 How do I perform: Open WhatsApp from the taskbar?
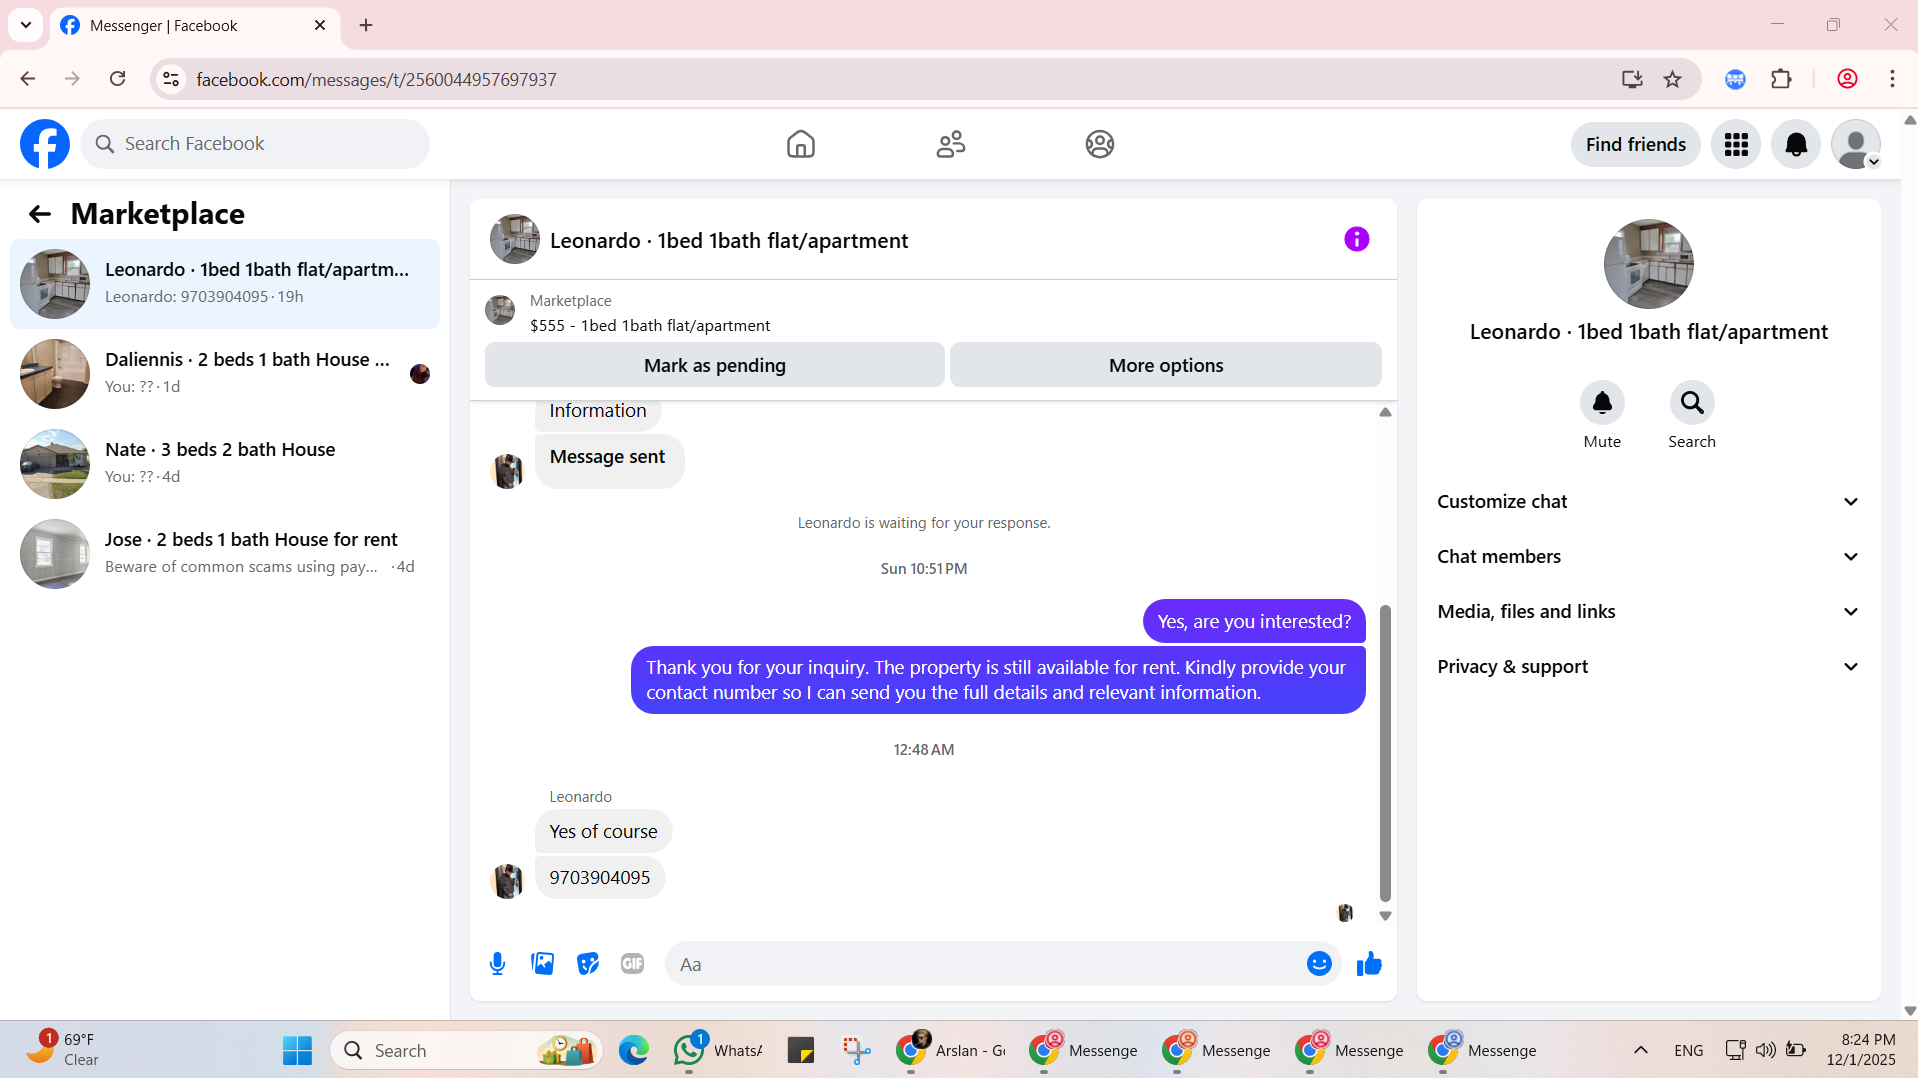coord(718,1050)
